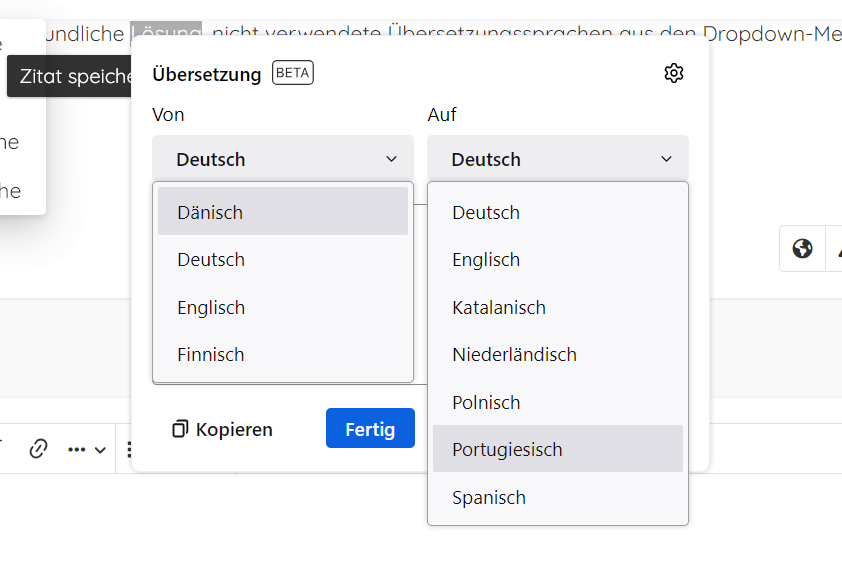The image size is (842, 588).
Task: Expand the Von language dropdown
Action: pyautogui.click(x=283, y=159)
